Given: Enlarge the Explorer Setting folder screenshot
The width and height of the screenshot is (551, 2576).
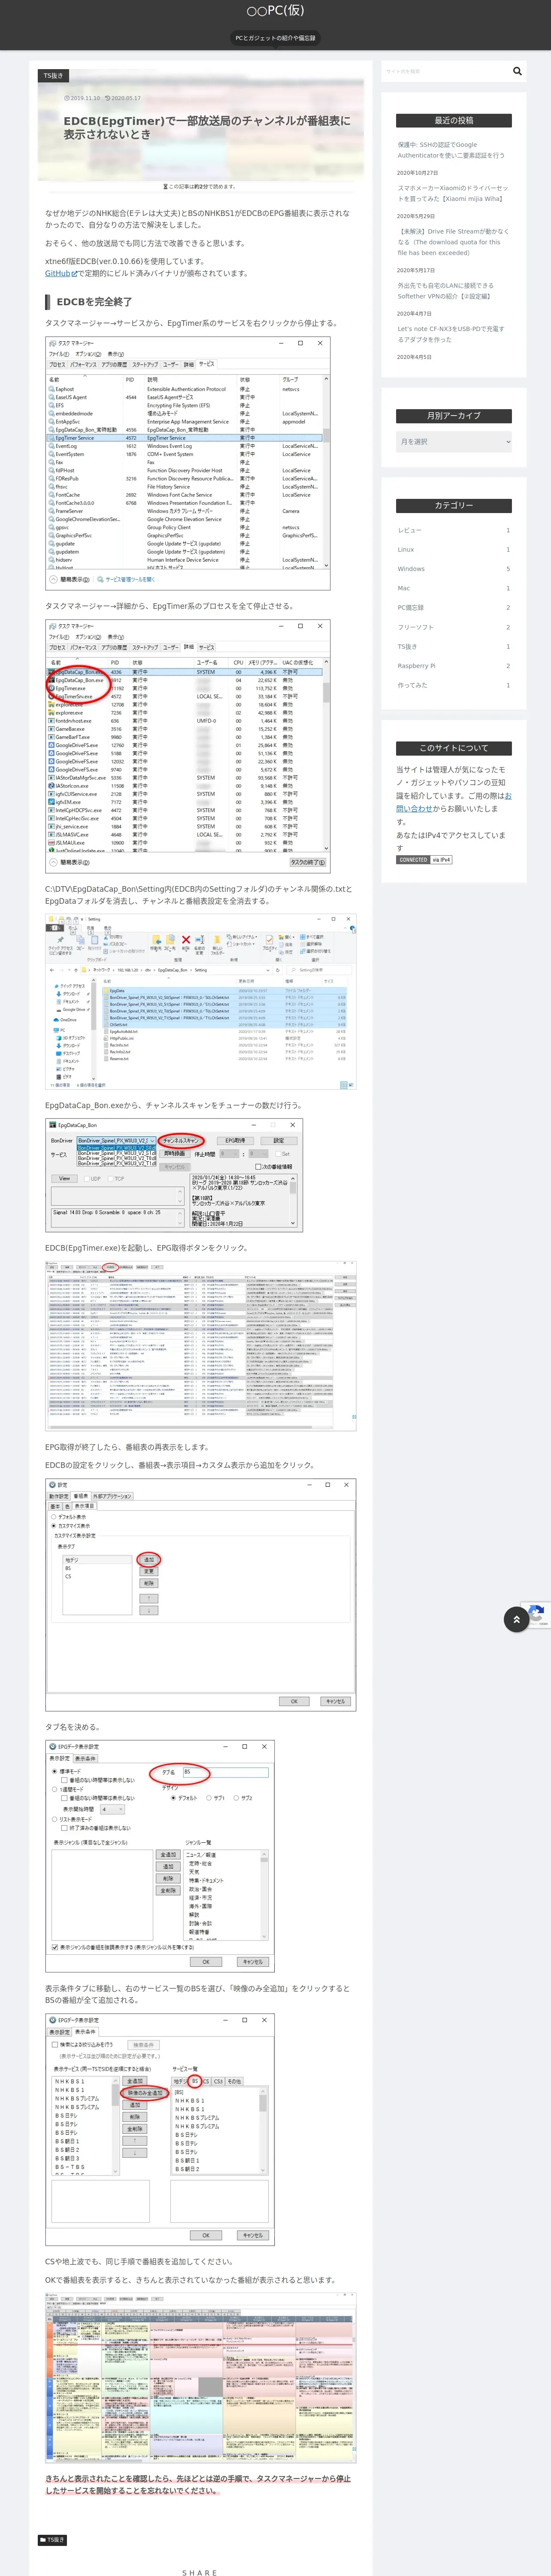Looking at the screenshot, I should click(200, 1001).
